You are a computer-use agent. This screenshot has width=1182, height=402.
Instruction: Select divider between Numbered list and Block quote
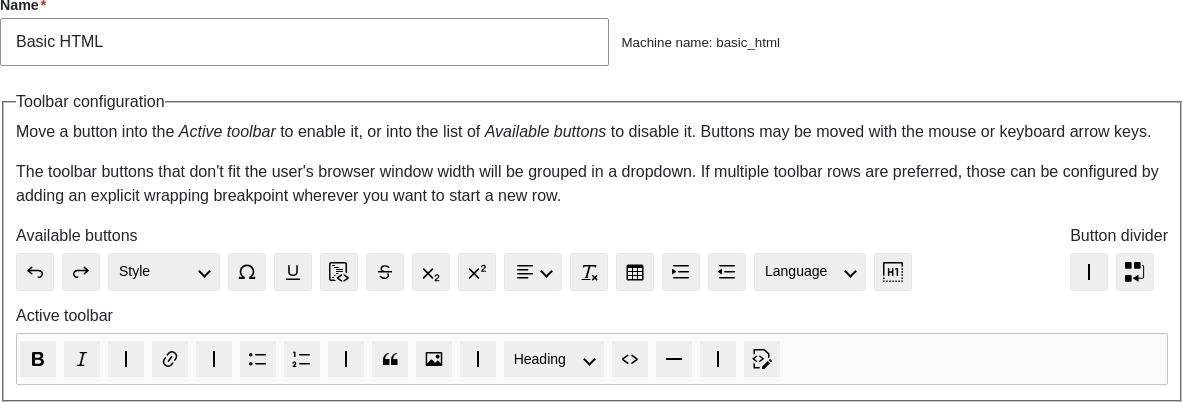click(x=346, y=359)
